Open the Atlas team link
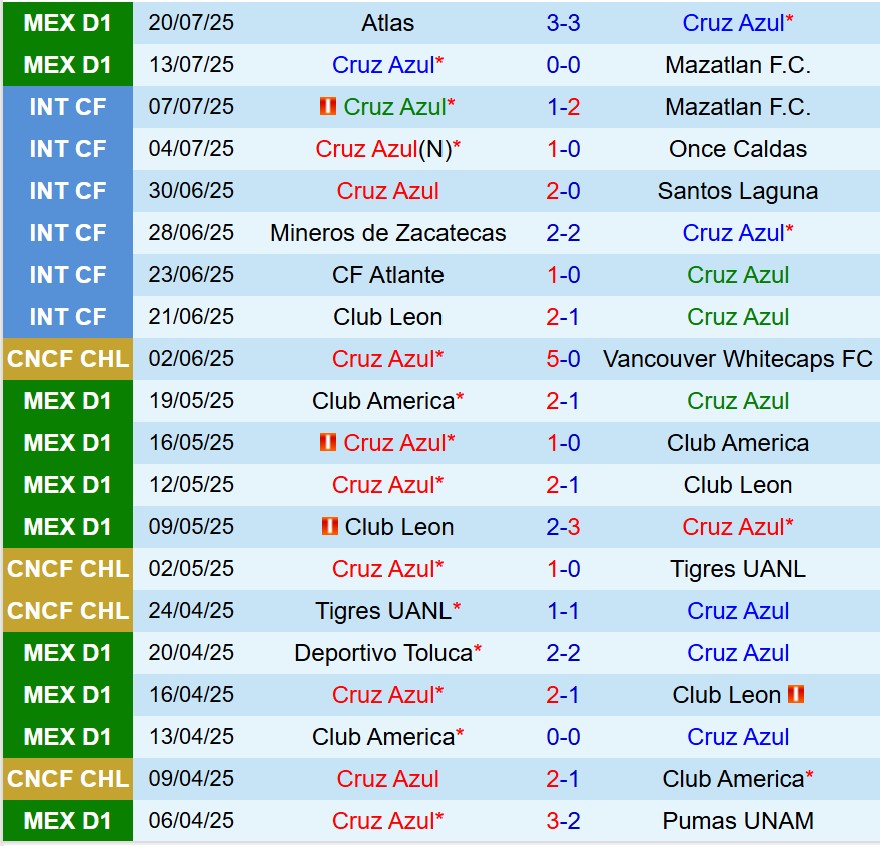The height and width of the screenshot is (846, 880). [x=388, y=23]
